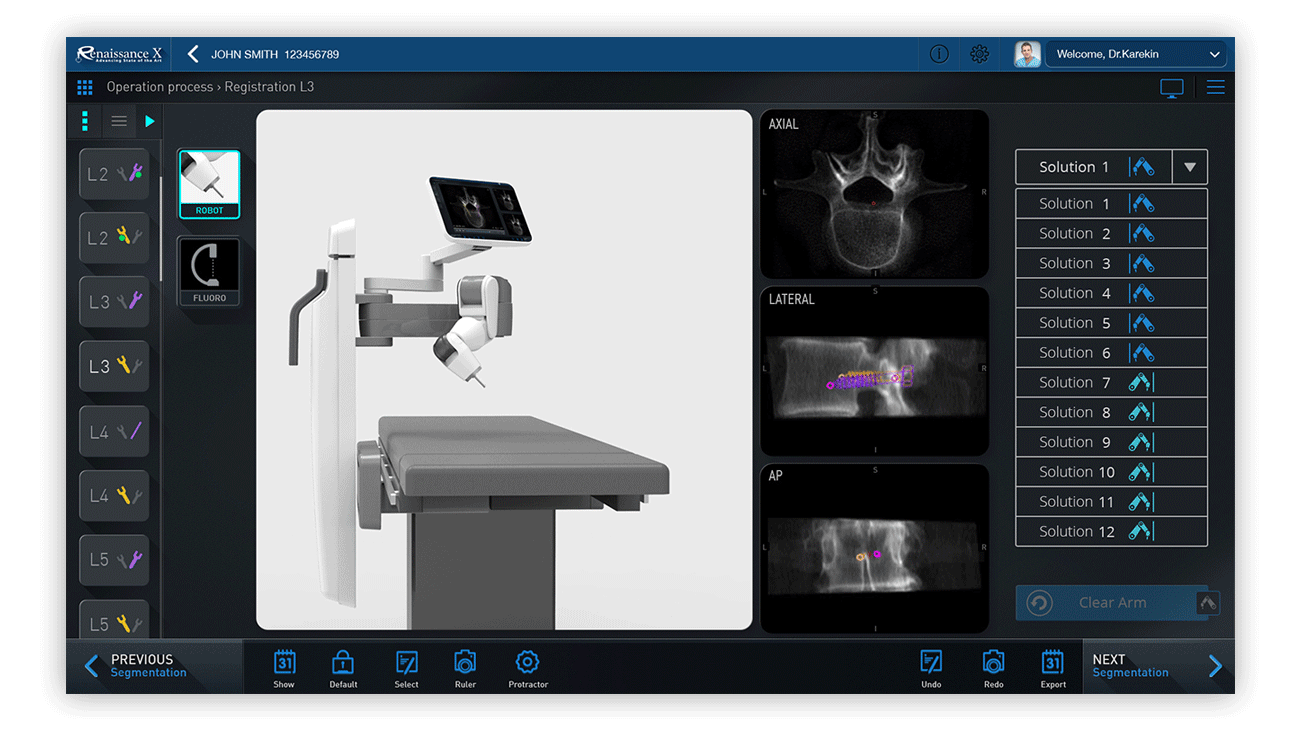Click Dr.Karekin profile avatar
This screenshot has height=731, width=1300.
pyautogui.click(x=1027, y=54)
